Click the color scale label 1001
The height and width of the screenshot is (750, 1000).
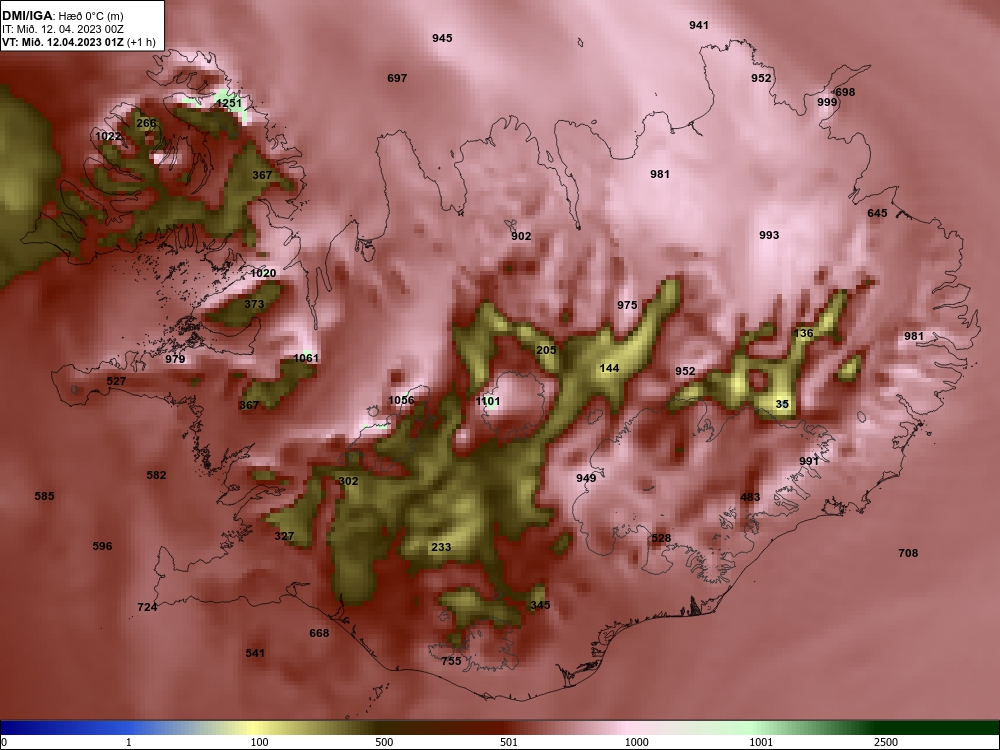click(x=761, y=742)
